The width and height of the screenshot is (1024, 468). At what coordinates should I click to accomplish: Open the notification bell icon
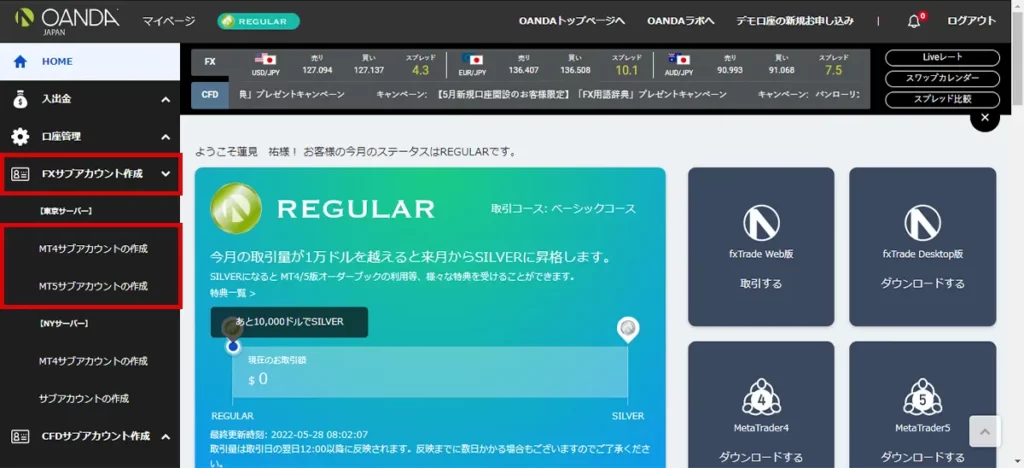click(913, 21)
